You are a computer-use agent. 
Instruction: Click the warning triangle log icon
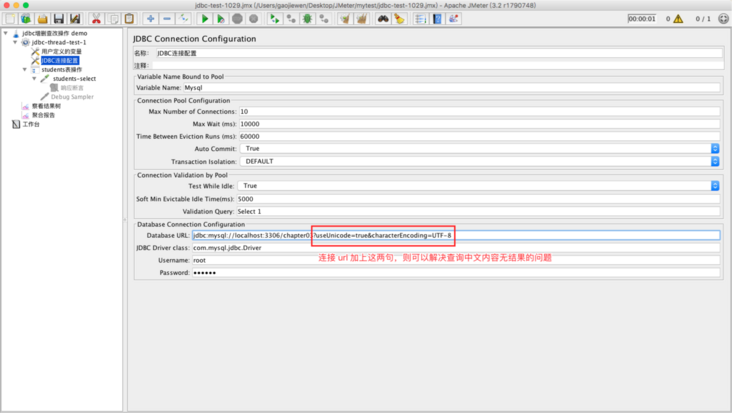(678, 19)
